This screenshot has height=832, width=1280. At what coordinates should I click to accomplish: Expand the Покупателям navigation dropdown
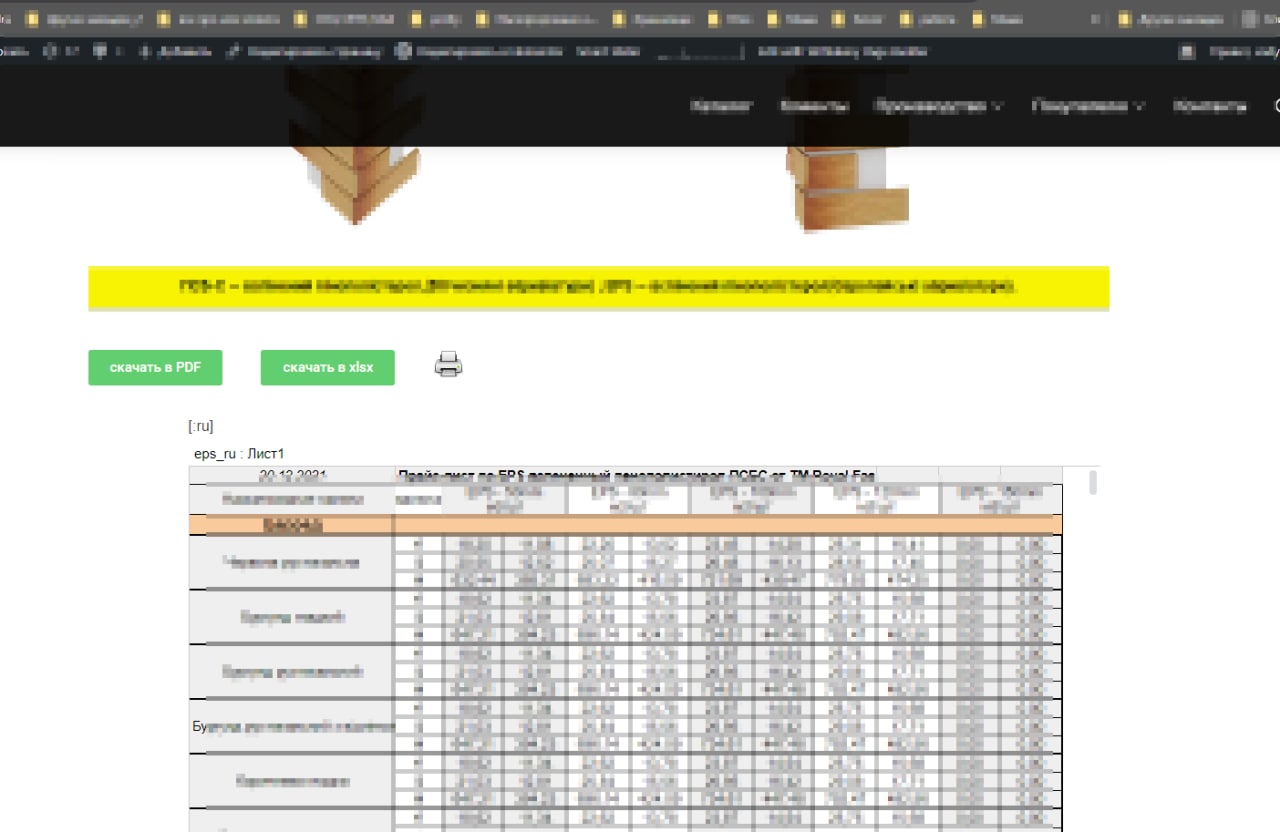pos(1088,106)
